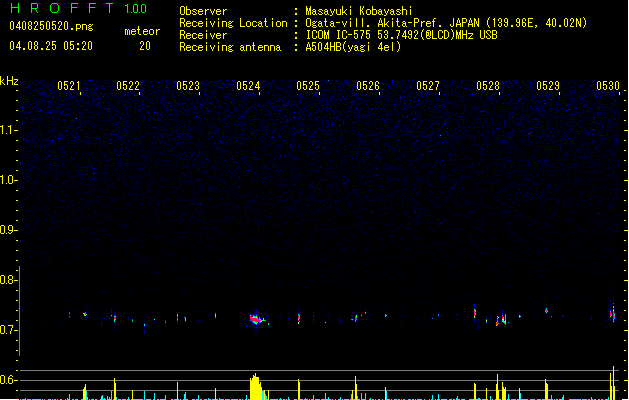Click the kHz axis unit label
The image size is (629, 400).
pos(9,81)
